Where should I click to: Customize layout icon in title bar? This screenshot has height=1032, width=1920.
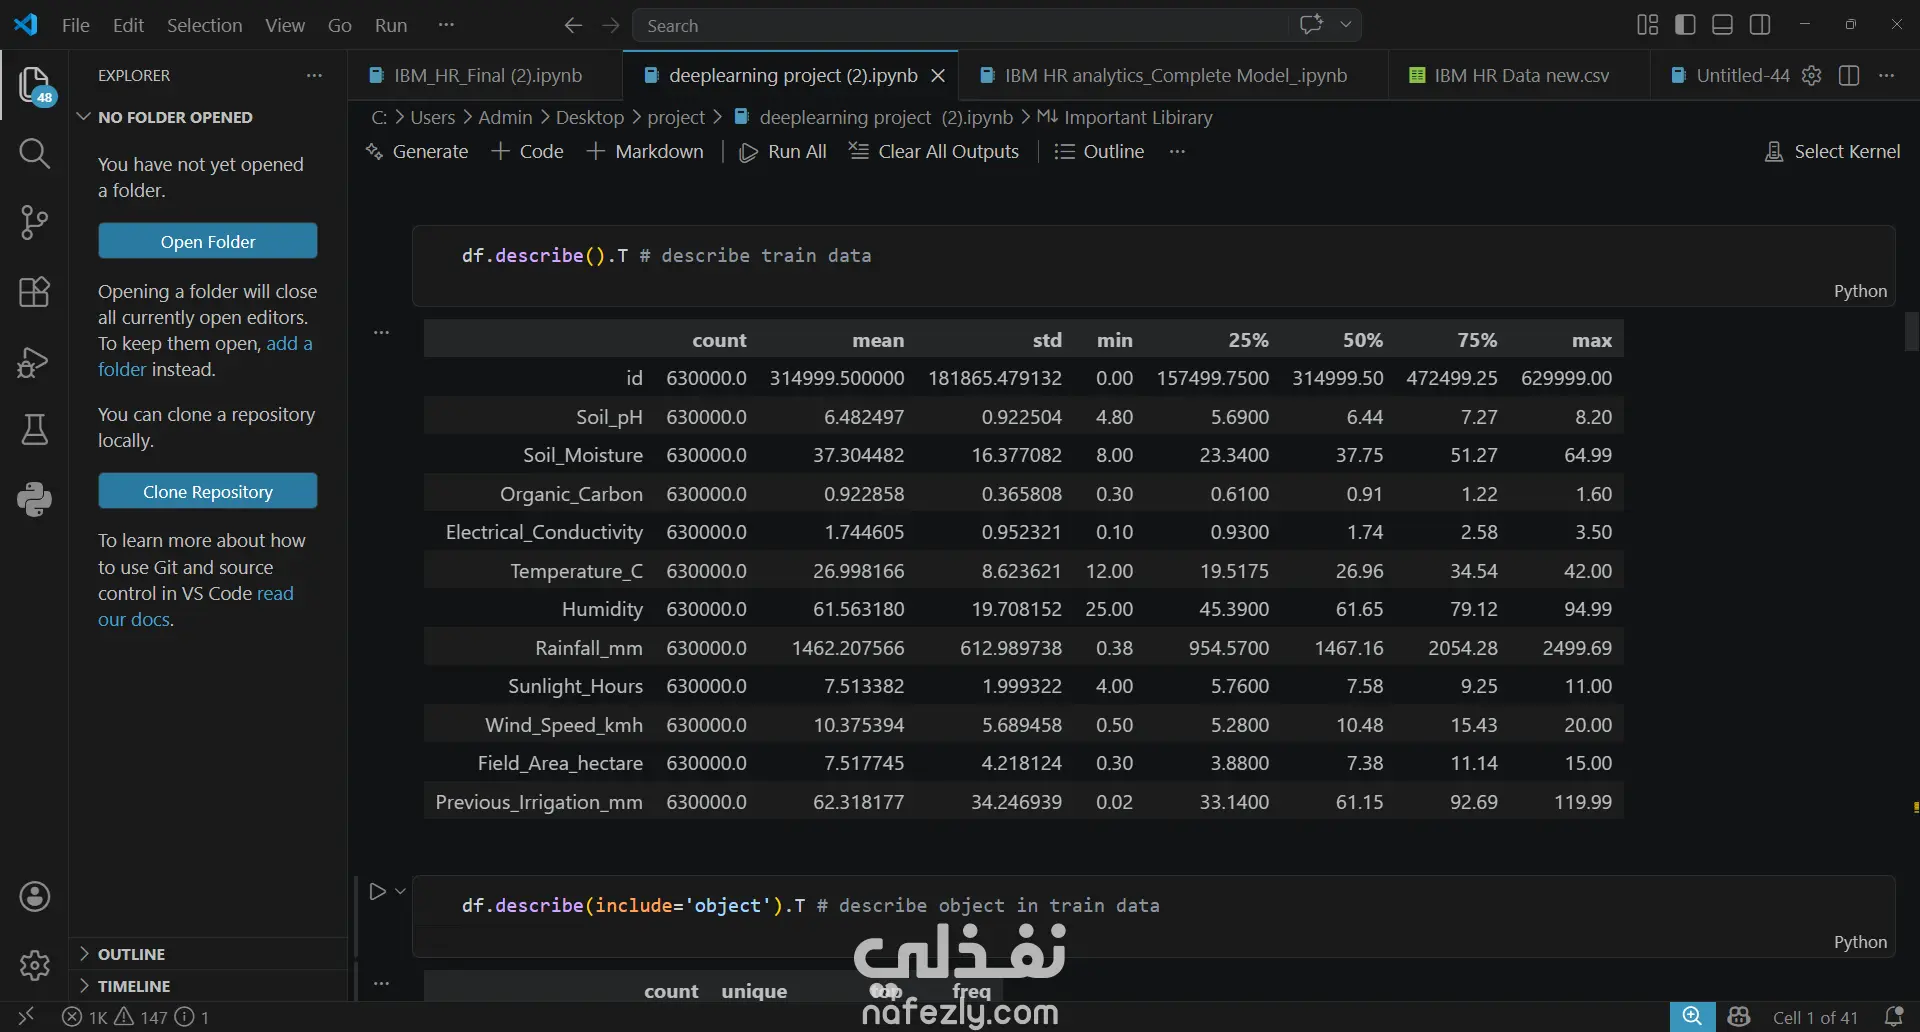(1648, 25)
